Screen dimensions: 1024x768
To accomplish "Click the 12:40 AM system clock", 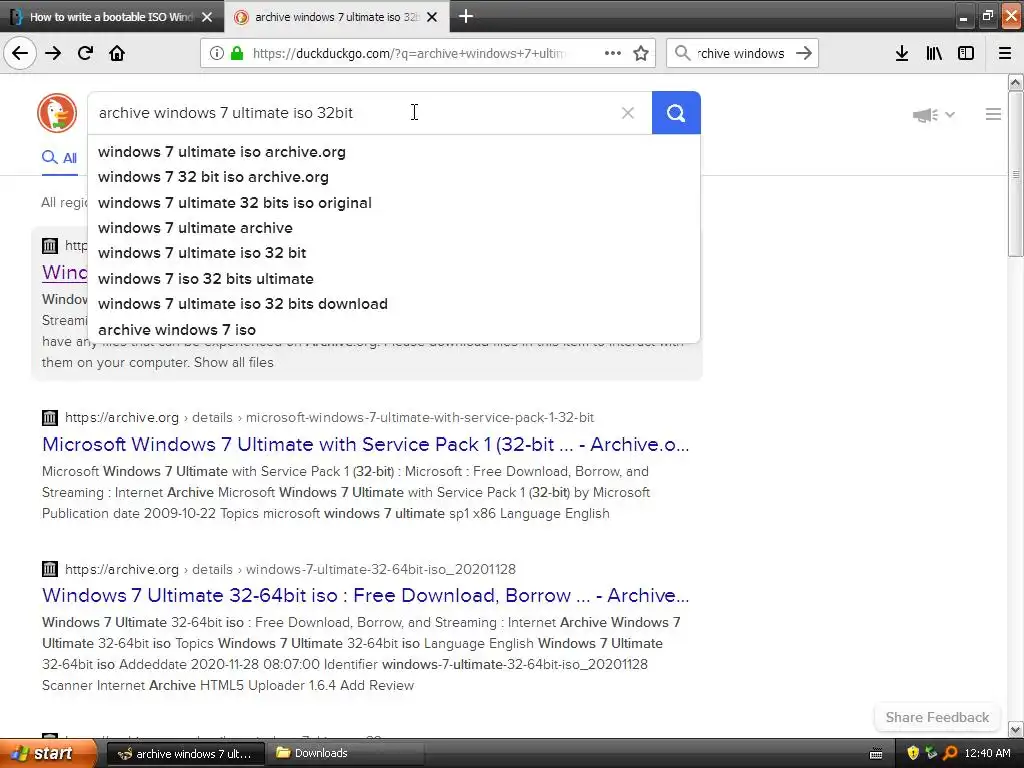I will click(987, 754).
